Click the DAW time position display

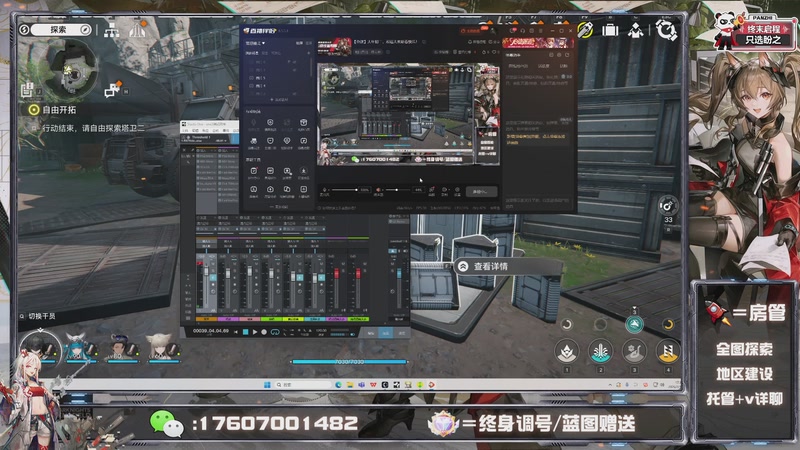[x=211, y=331]
